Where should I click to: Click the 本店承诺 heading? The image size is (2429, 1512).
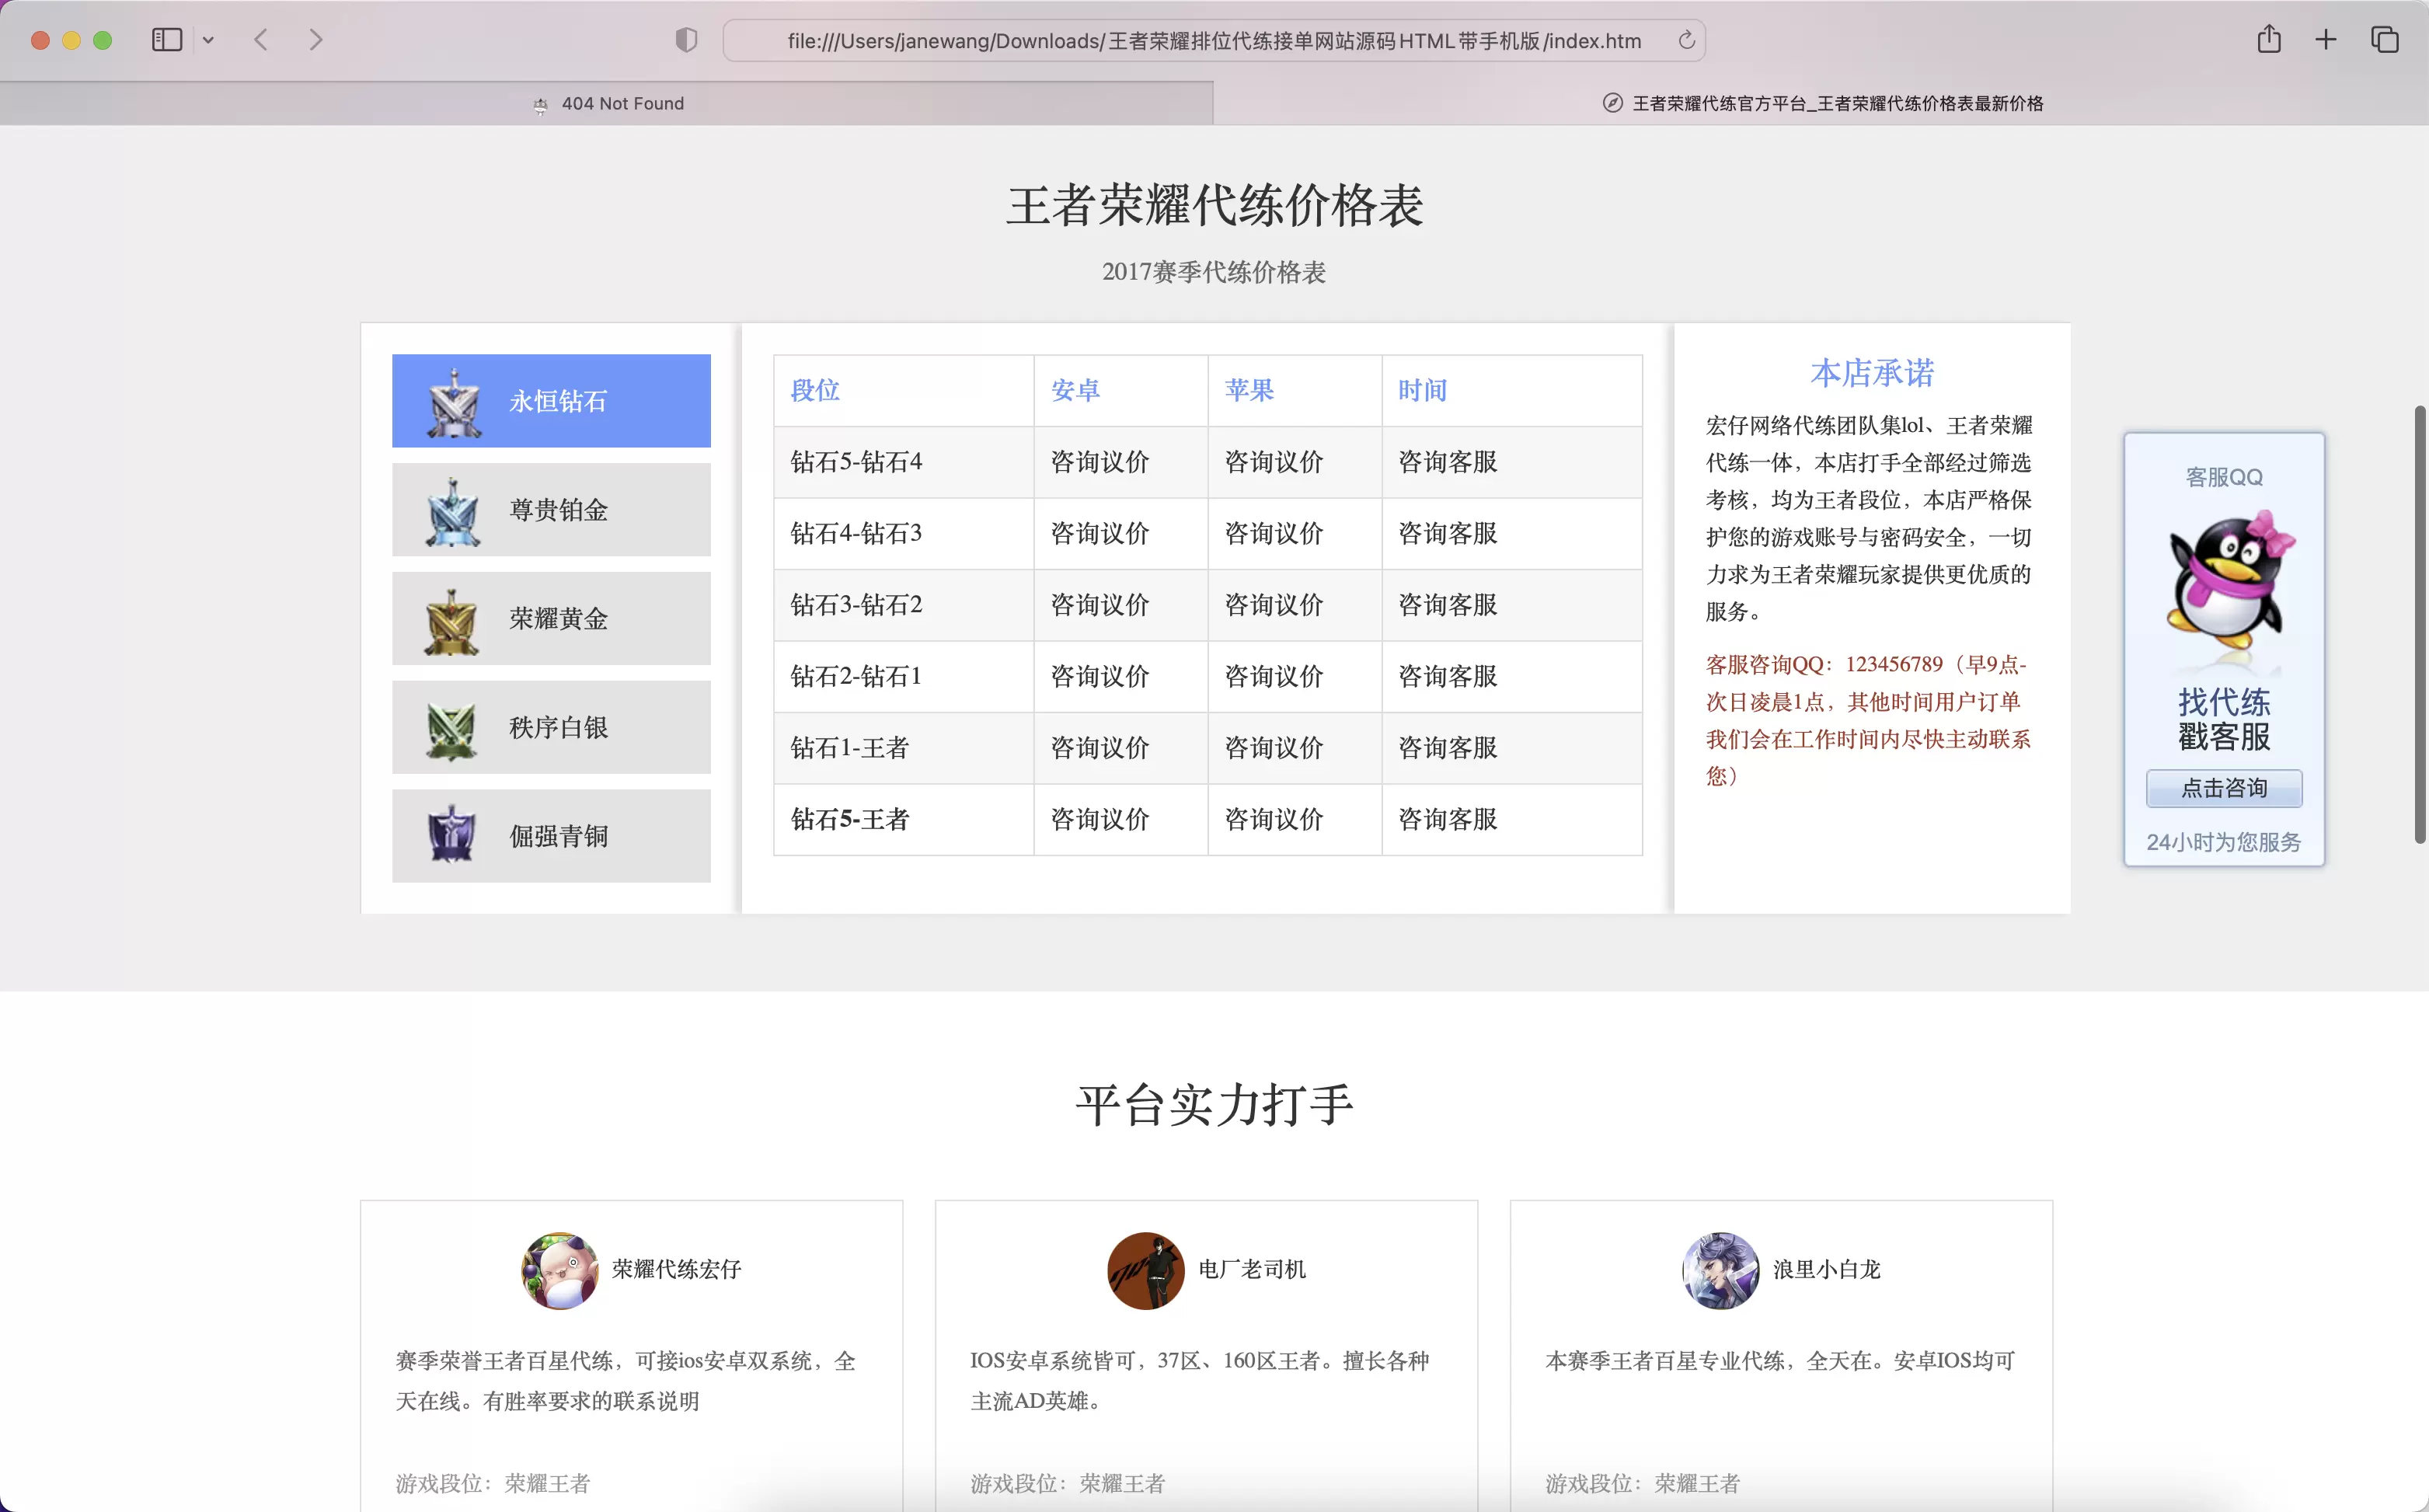[1872, 373]
